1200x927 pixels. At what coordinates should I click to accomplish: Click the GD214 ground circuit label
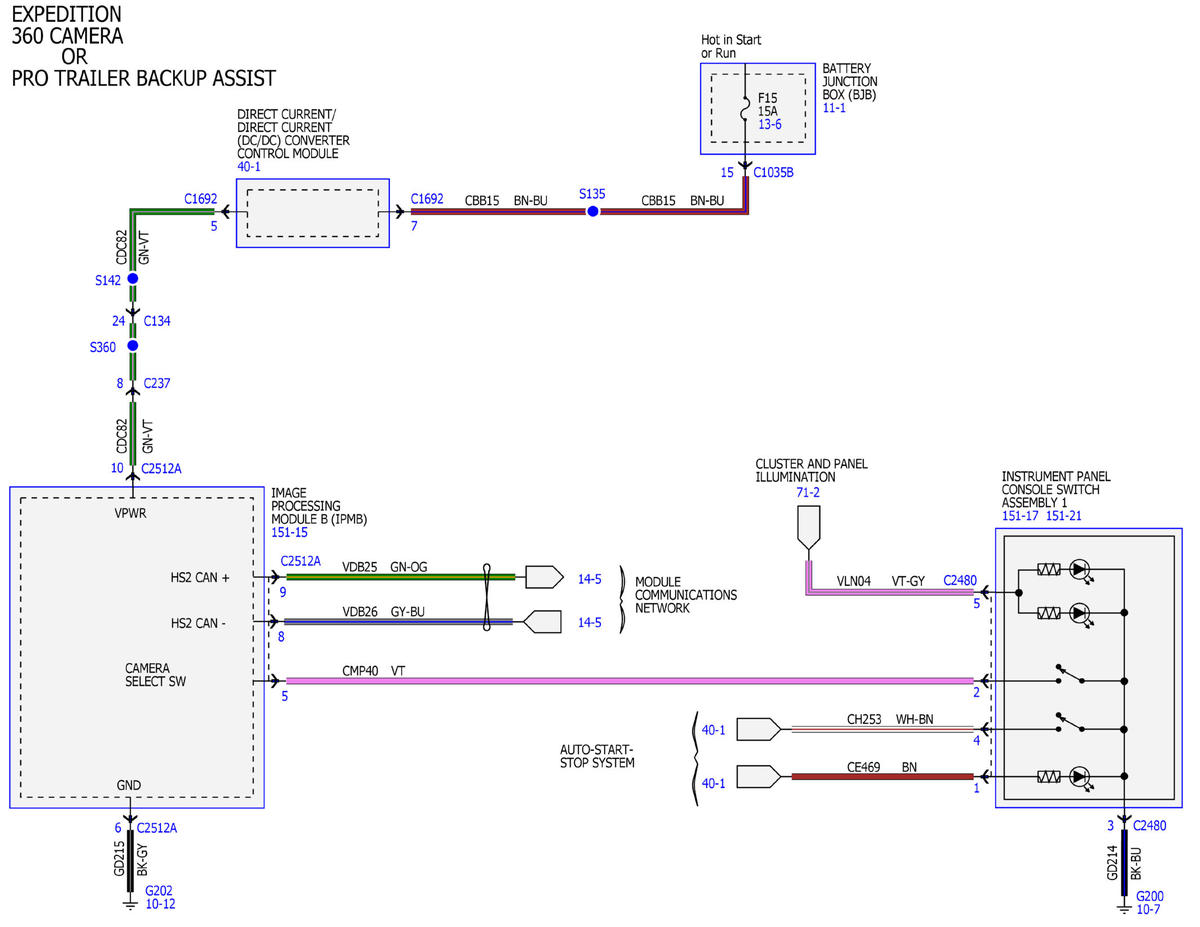(x=1112, y=861)
